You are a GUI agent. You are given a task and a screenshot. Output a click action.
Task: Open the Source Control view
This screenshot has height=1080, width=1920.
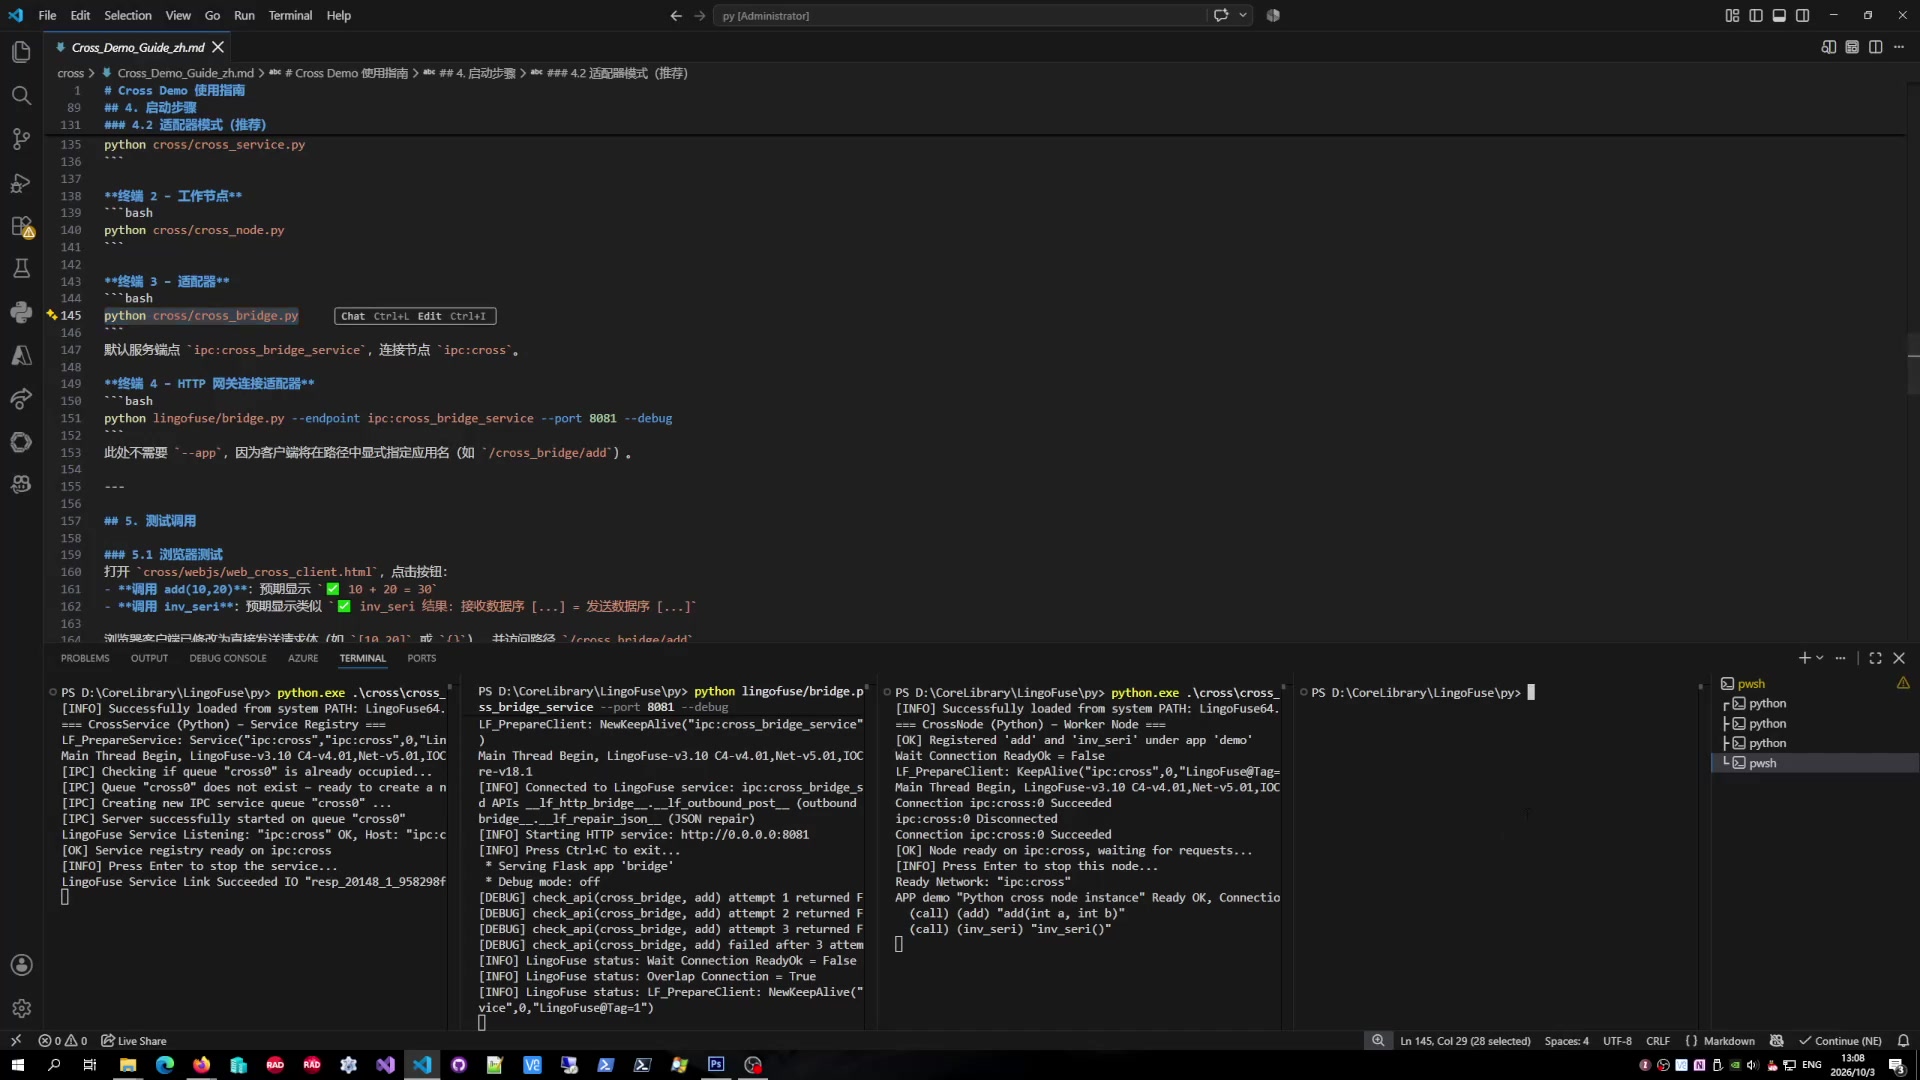coord(21,139)
